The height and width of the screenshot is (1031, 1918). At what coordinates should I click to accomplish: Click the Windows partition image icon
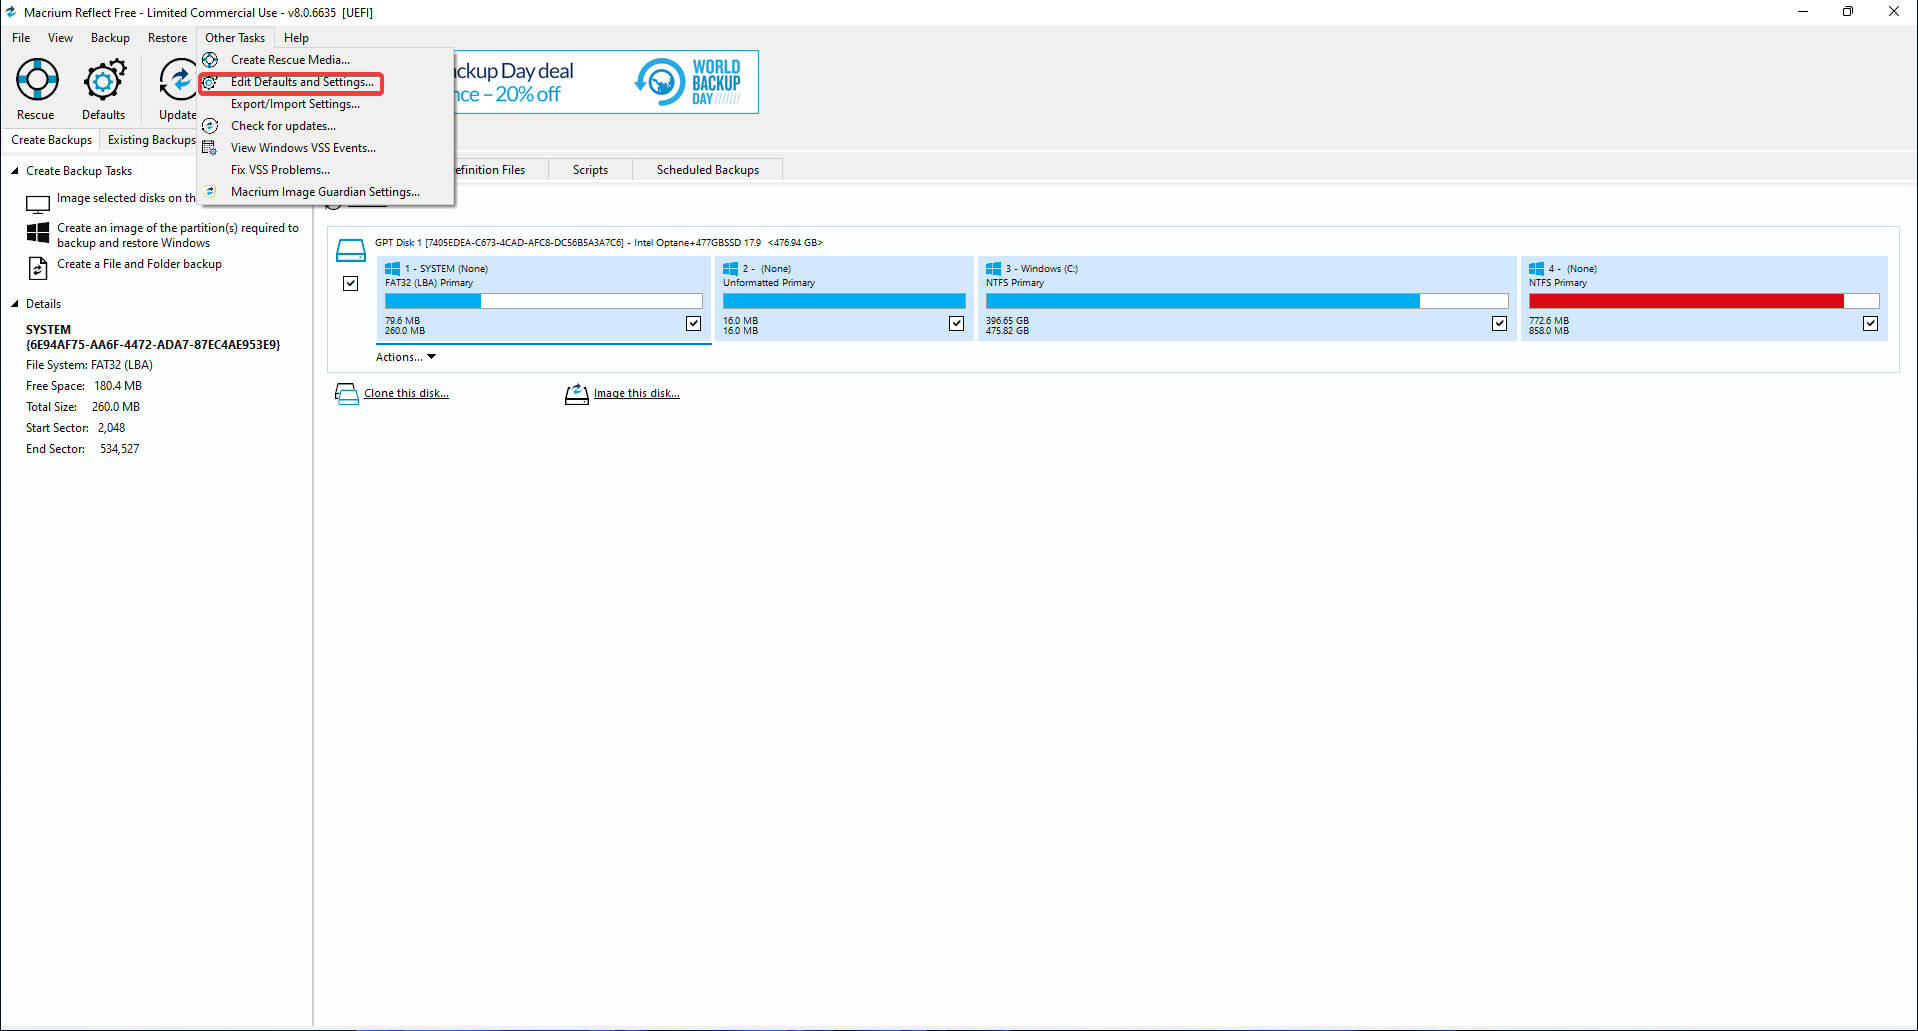click(x=38, y=232)
